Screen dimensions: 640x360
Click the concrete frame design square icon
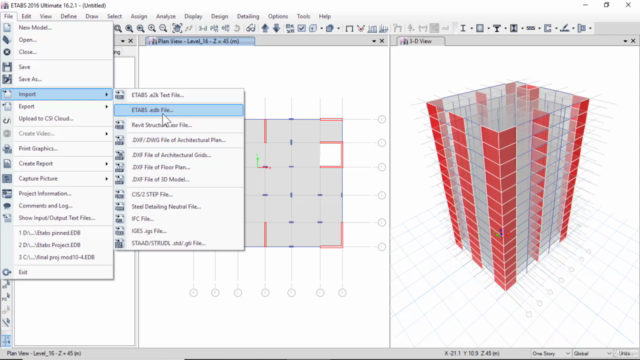(x=480, y=28)
